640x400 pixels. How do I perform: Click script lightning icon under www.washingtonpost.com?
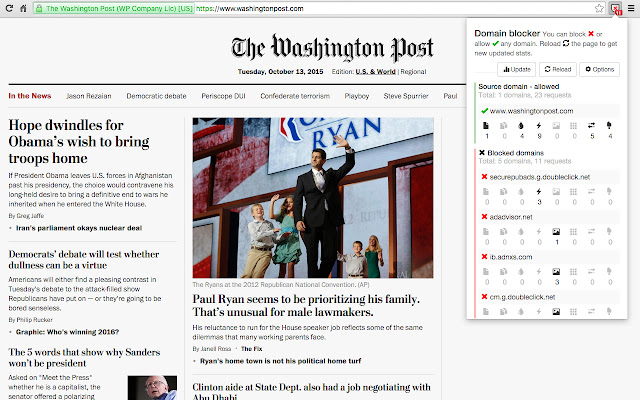click(539, 126)
